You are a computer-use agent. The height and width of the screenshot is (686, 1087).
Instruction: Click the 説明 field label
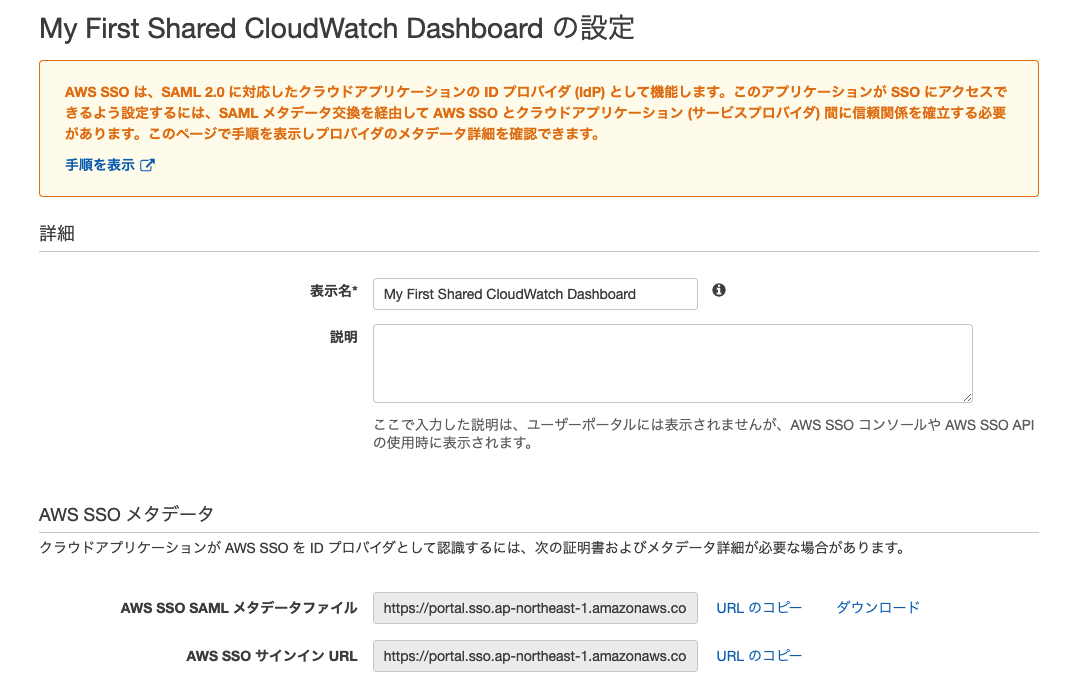(x=344, y=337)
